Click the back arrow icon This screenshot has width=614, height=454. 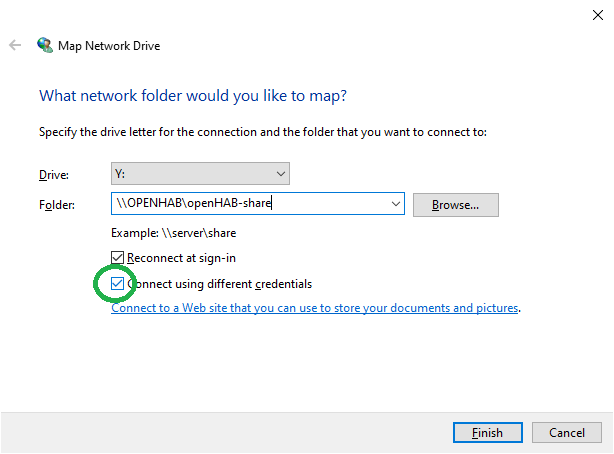click(15, 45)
